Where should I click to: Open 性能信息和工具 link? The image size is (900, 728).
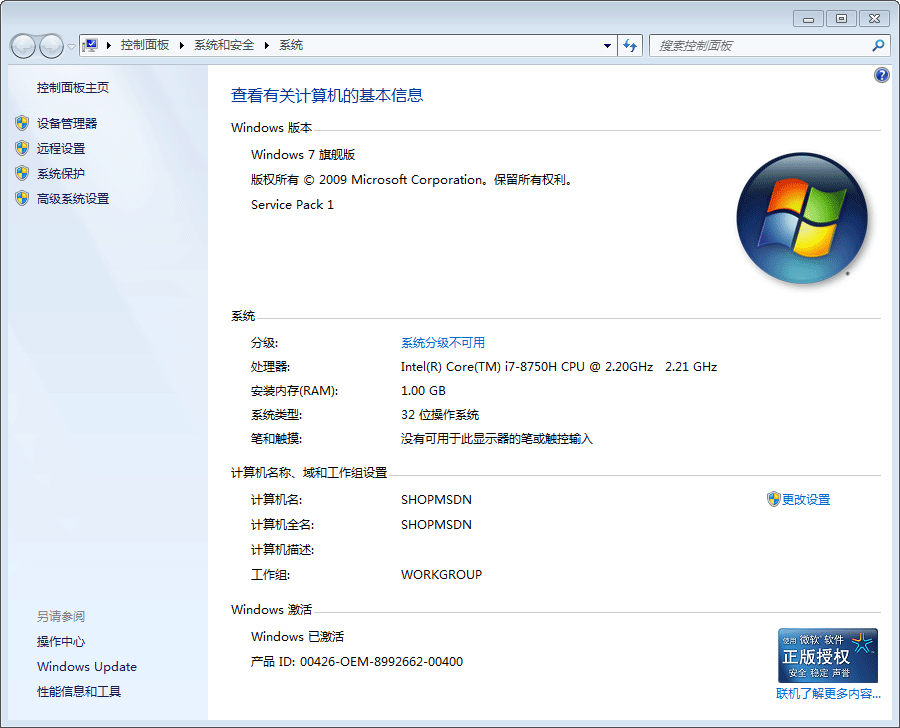[x=79, y=691]
